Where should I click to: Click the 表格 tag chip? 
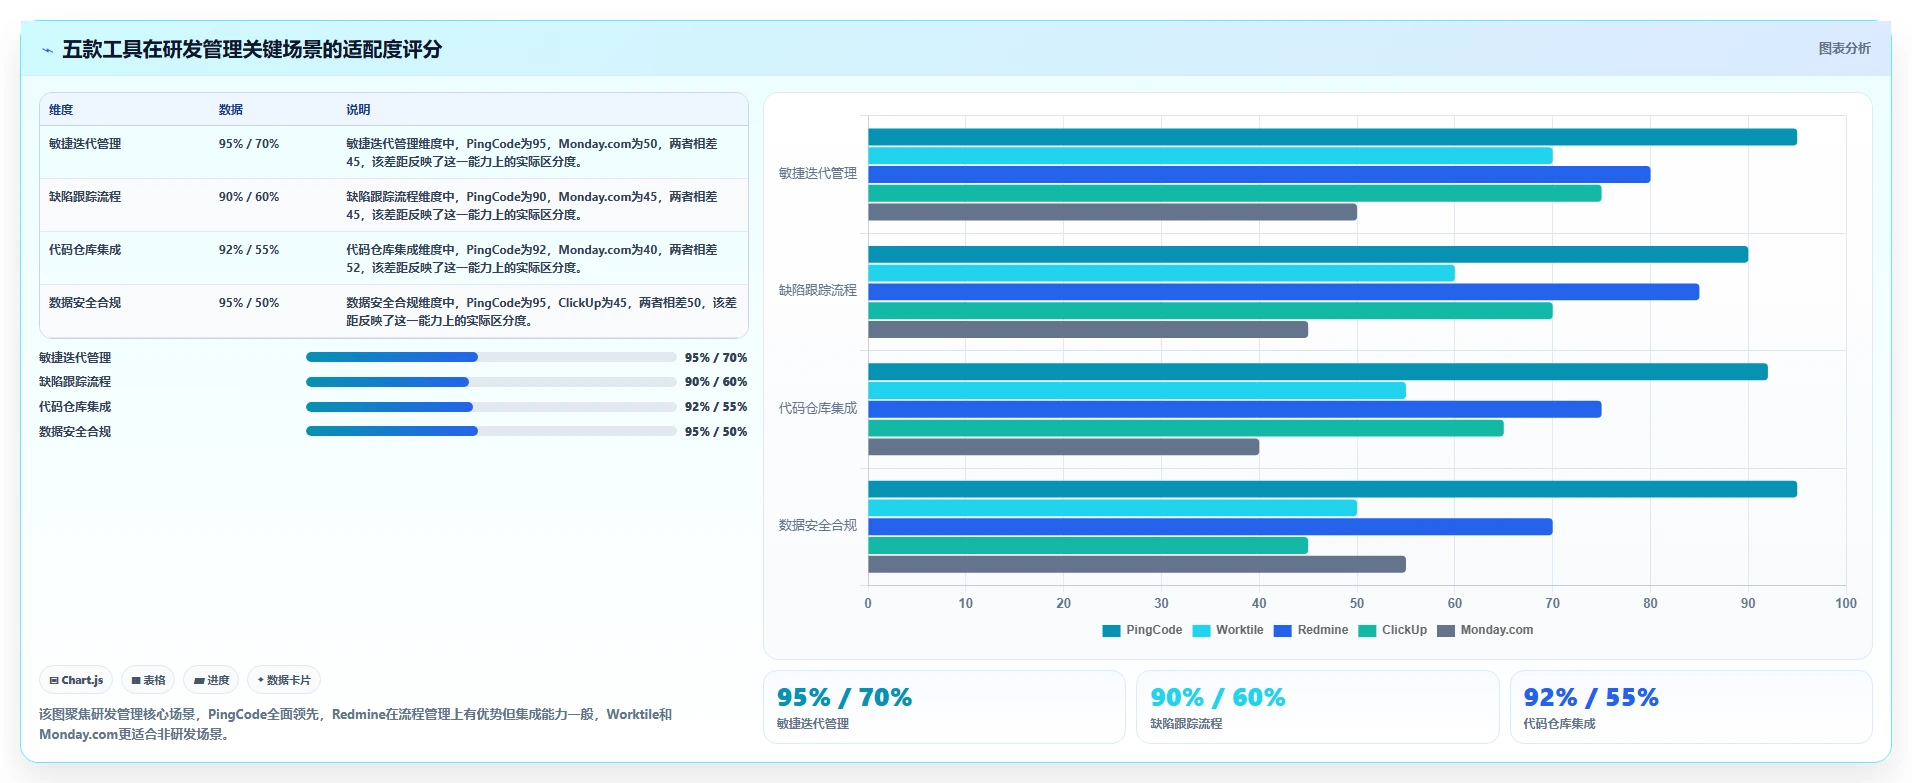(x=148, y=680)
